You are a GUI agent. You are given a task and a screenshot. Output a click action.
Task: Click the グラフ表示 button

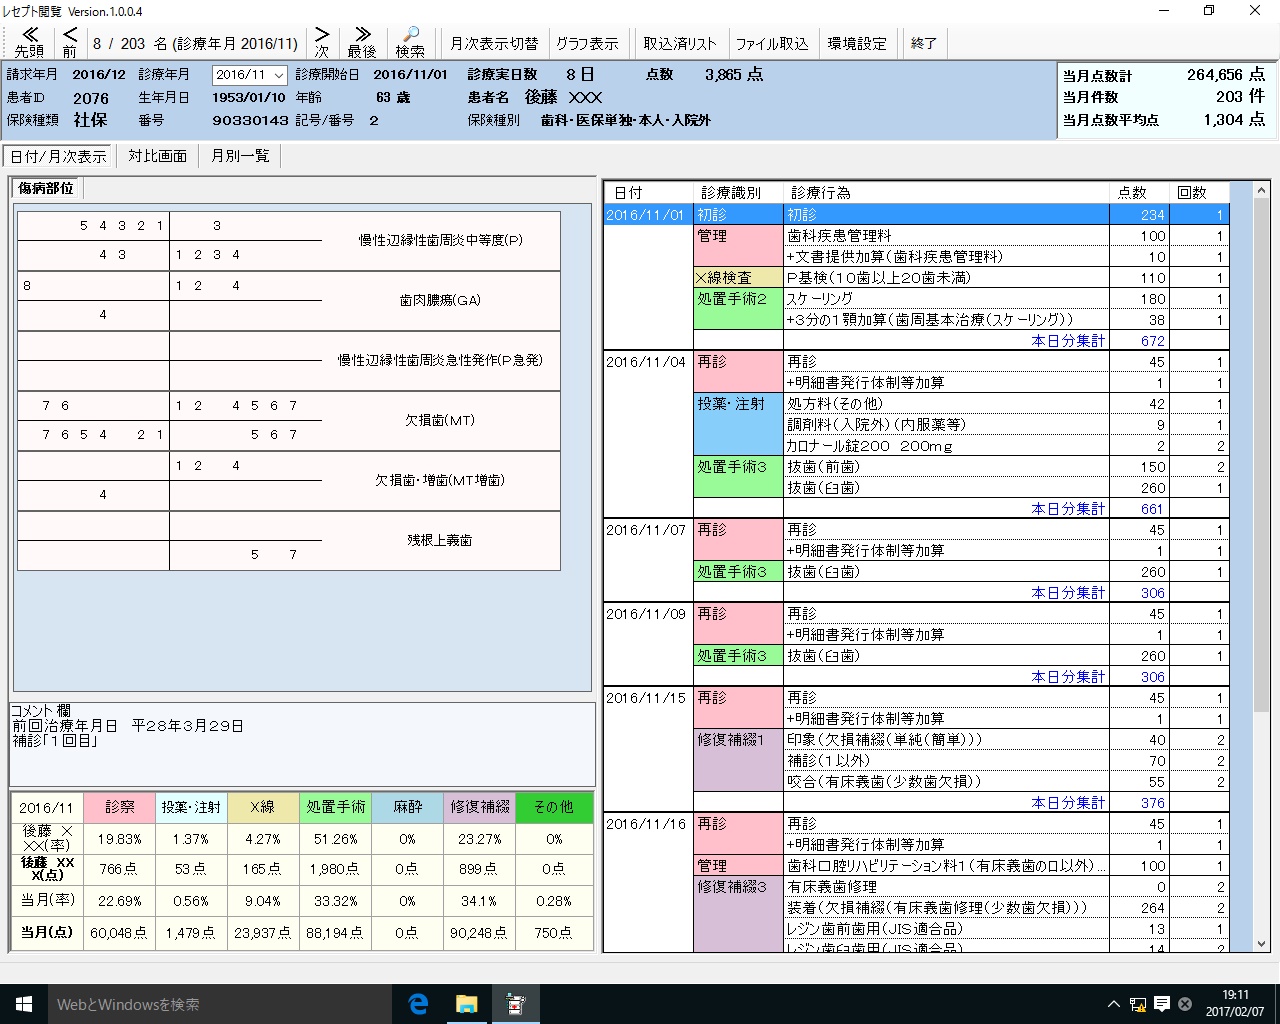coord(587,43)
